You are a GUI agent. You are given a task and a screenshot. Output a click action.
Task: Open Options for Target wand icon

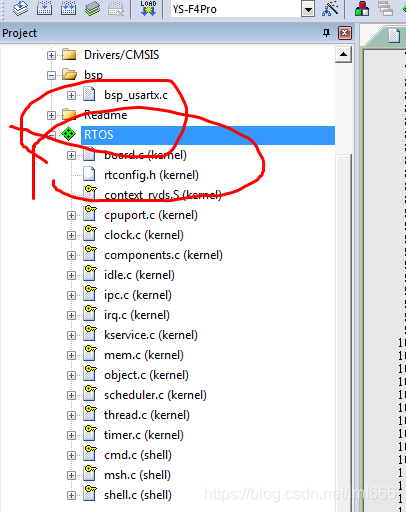[x=330, y=8]
